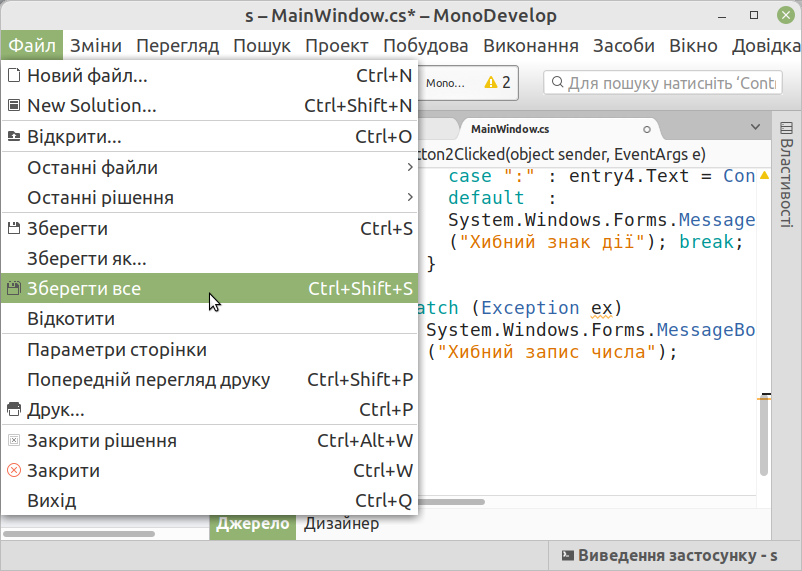Click the warning marker in editor margin
Viewport: 802px width, 571px height.
click(x=764, y=175)
